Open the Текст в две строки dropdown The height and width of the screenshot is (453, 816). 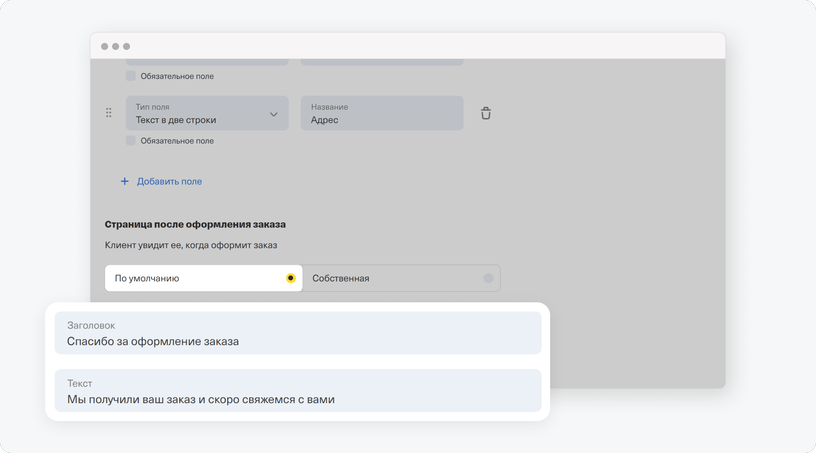207,113
